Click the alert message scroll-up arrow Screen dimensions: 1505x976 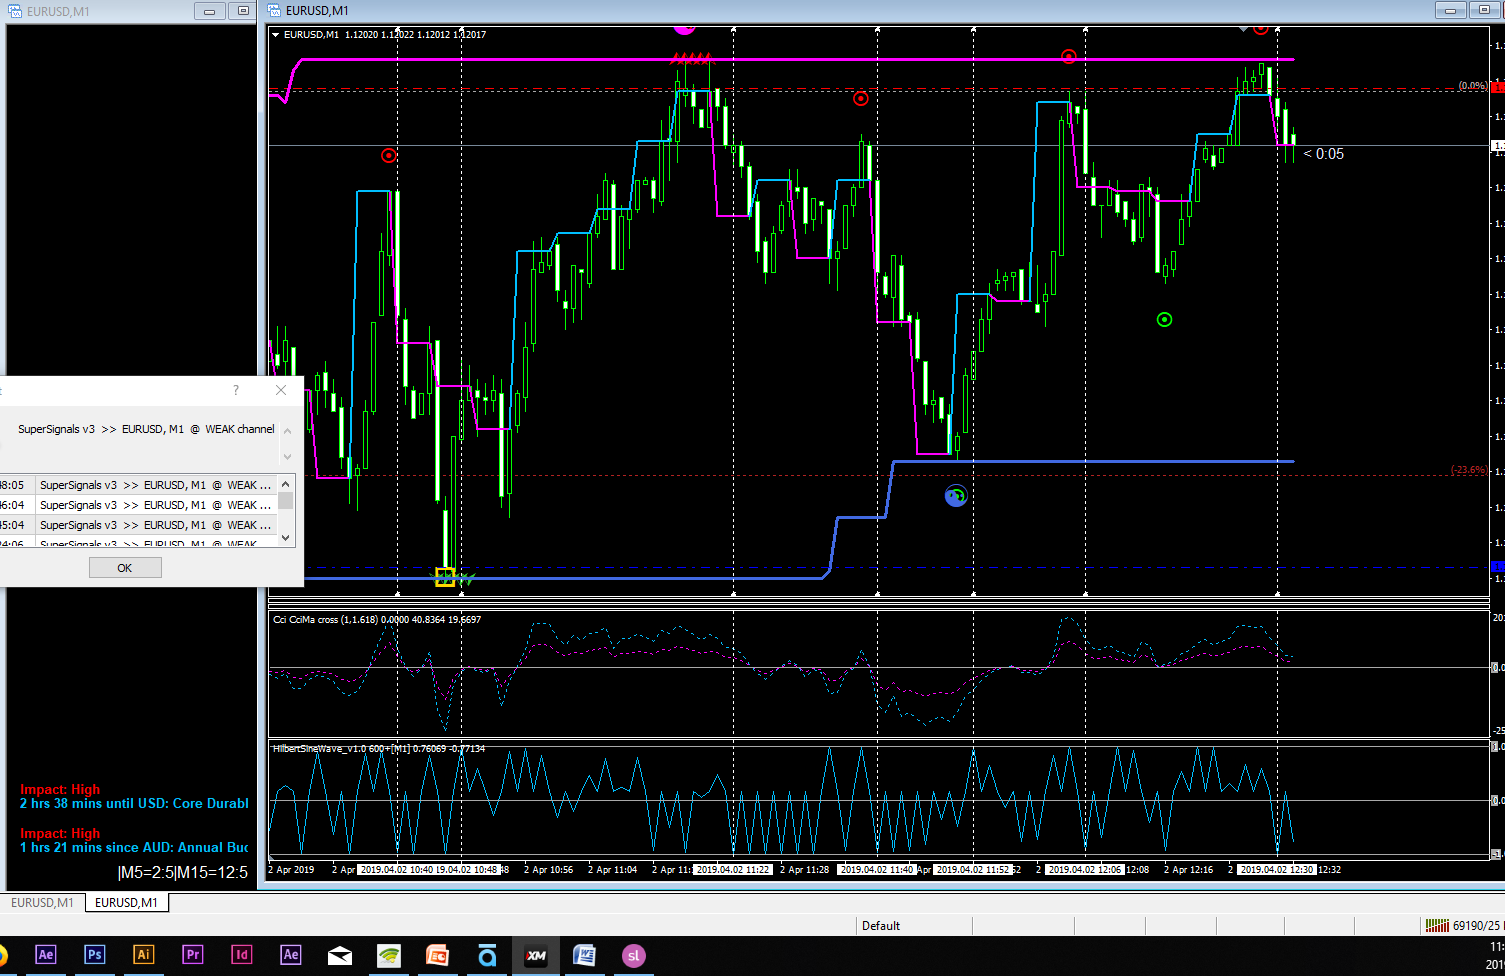click(x=287, y=431)
